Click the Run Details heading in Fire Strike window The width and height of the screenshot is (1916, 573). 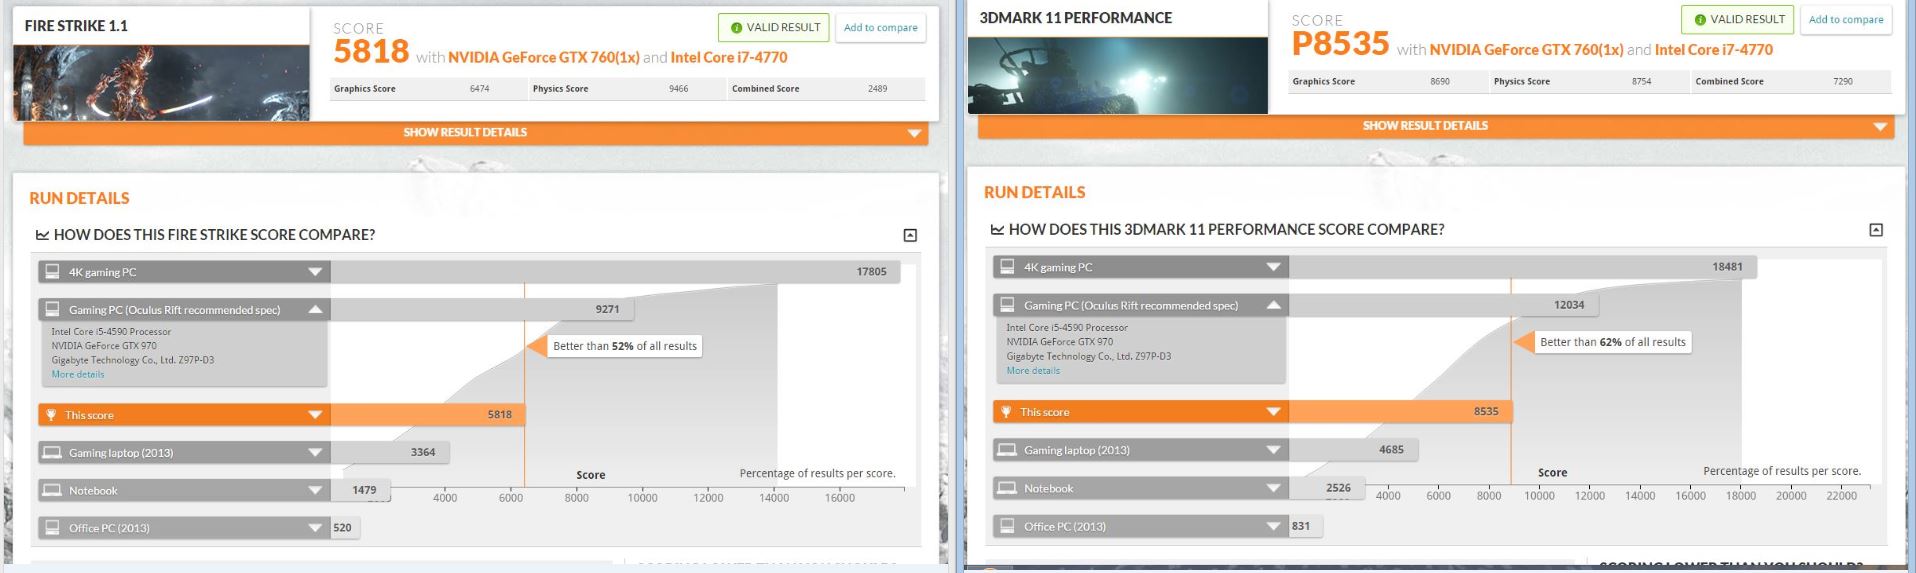(79, 198)
